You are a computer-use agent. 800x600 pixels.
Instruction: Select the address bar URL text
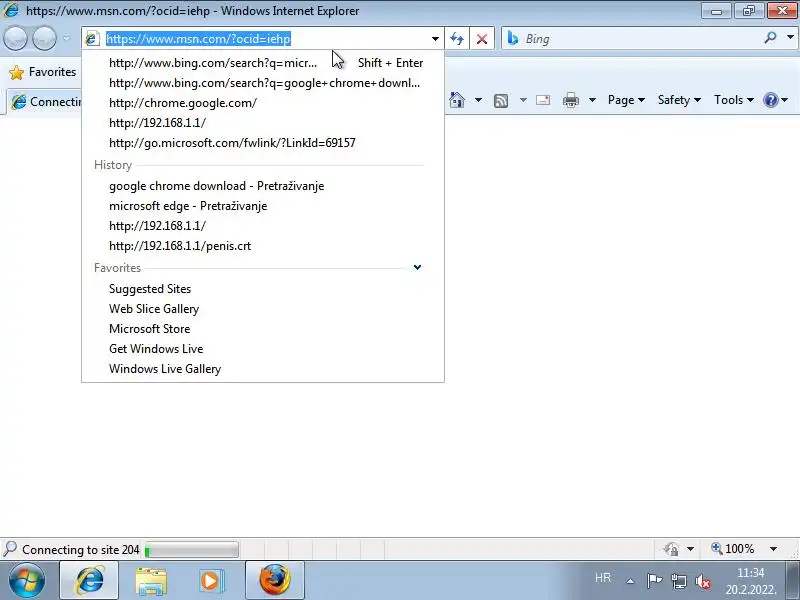[x=198, y=39]
